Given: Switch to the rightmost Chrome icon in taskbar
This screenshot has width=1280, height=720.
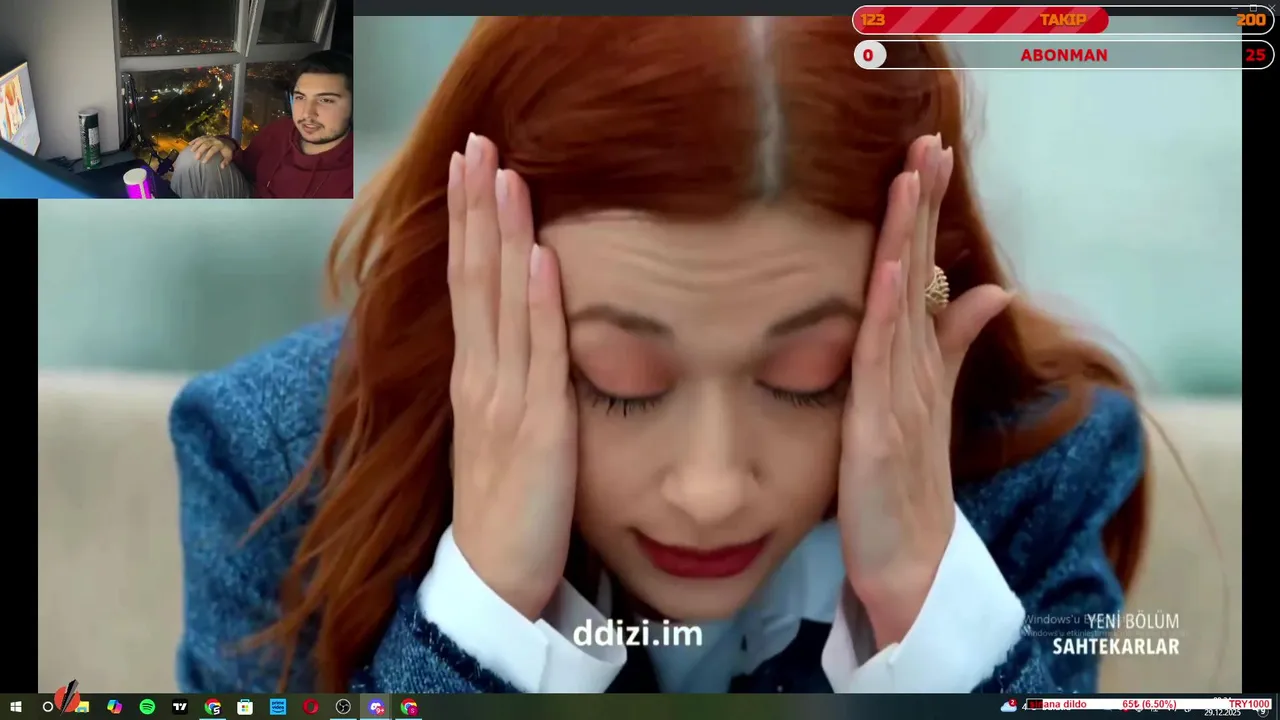Looking at the screenshot, I should click(408, 707).
